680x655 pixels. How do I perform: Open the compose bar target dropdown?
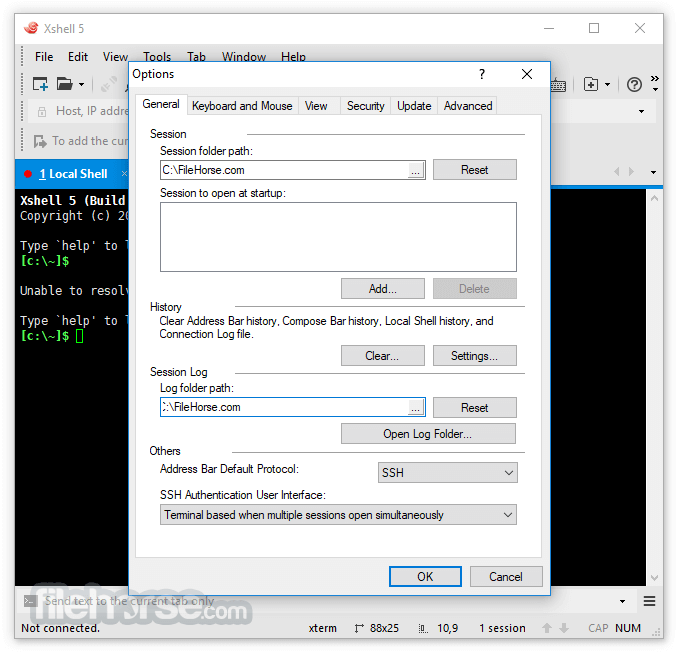pyautogui.click(x=622, y=601)
